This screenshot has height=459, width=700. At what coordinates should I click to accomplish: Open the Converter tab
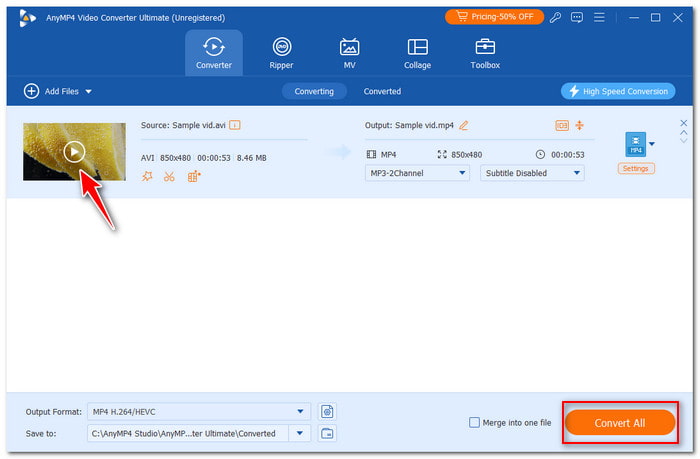coord(214,53)
